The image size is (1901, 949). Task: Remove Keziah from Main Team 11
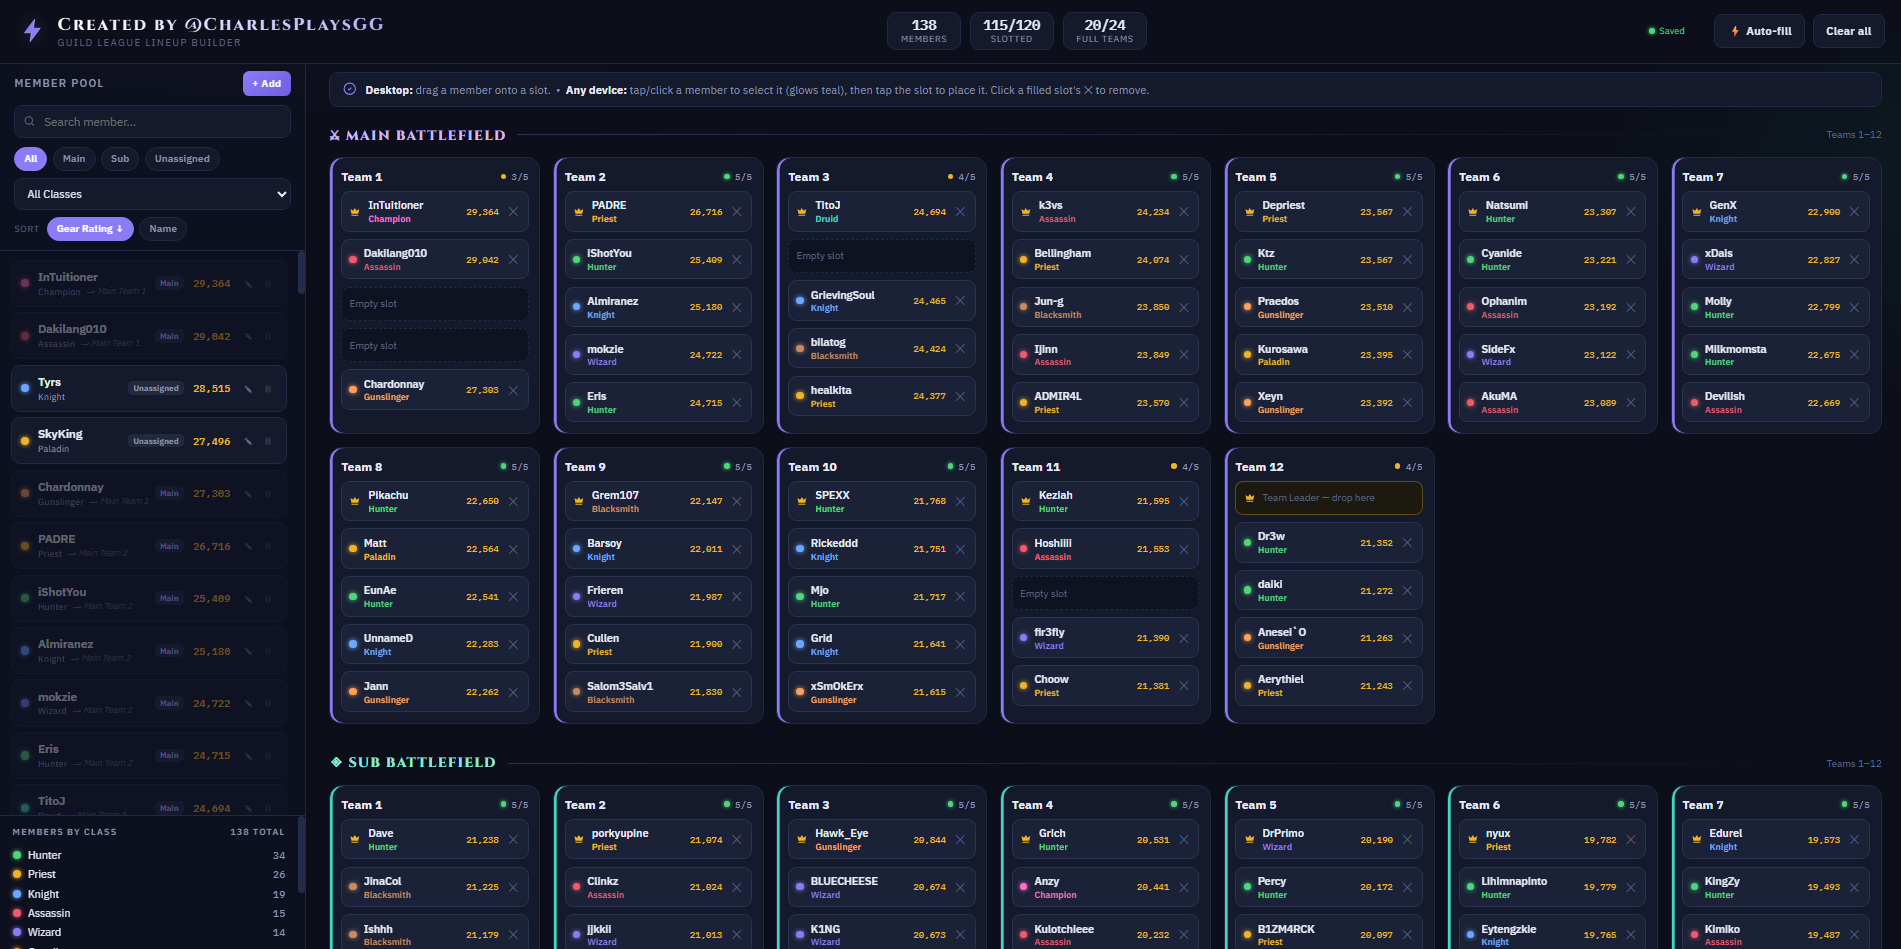coord(1184,502)
